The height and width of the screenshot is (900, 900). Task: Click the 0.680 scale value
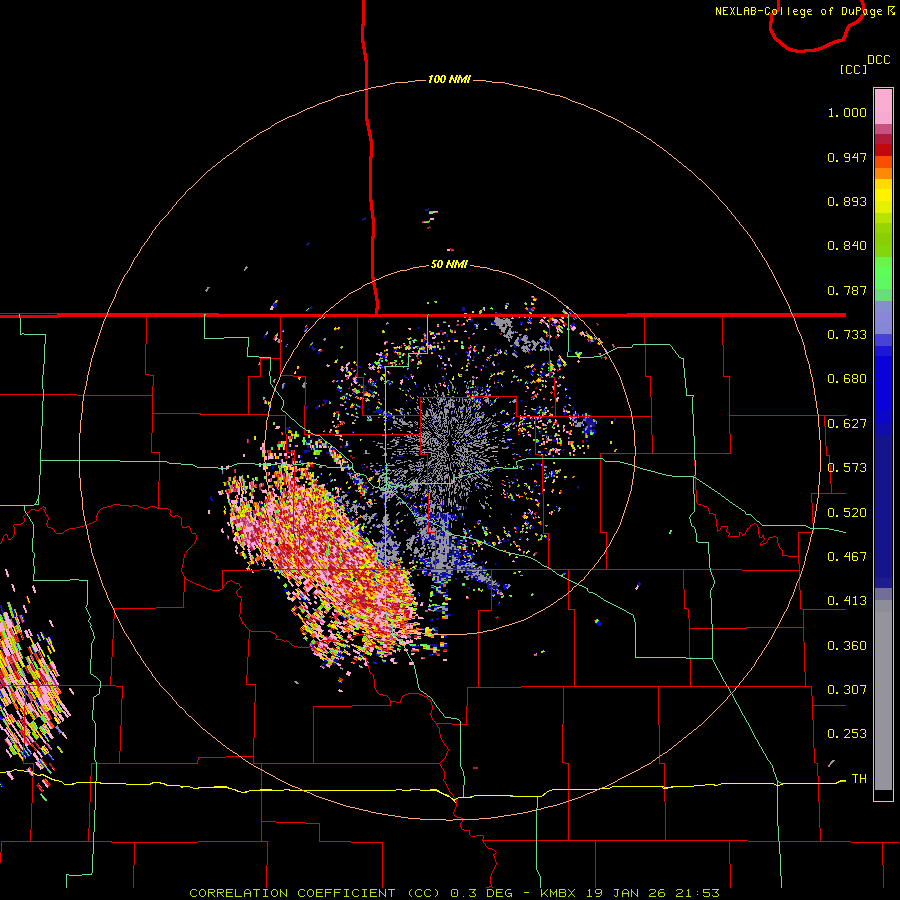(x=847, y=379)
